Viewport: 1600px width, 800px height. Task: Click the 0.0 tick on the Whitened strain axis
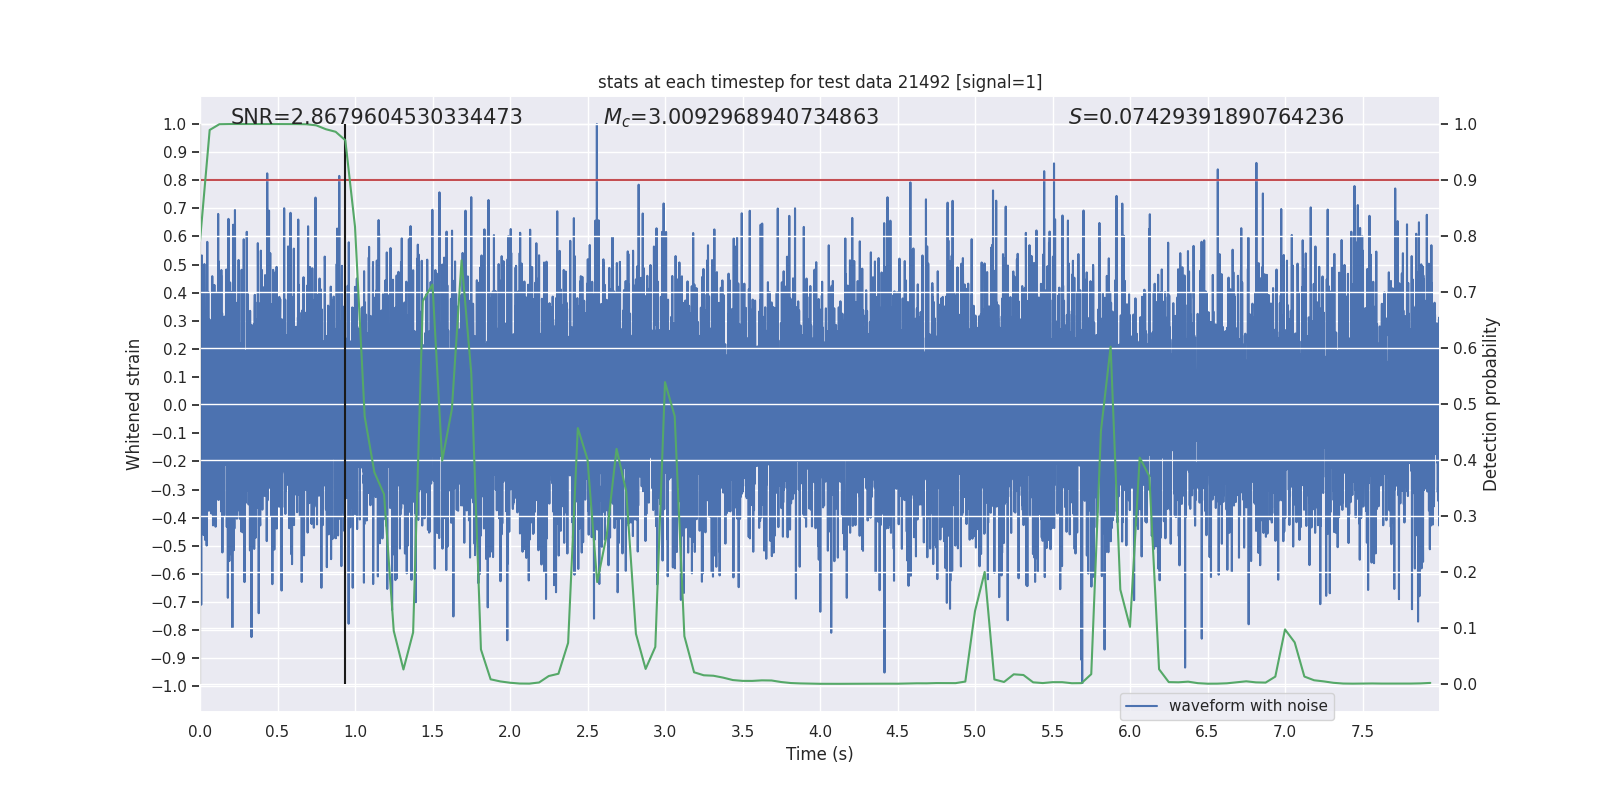175,405
